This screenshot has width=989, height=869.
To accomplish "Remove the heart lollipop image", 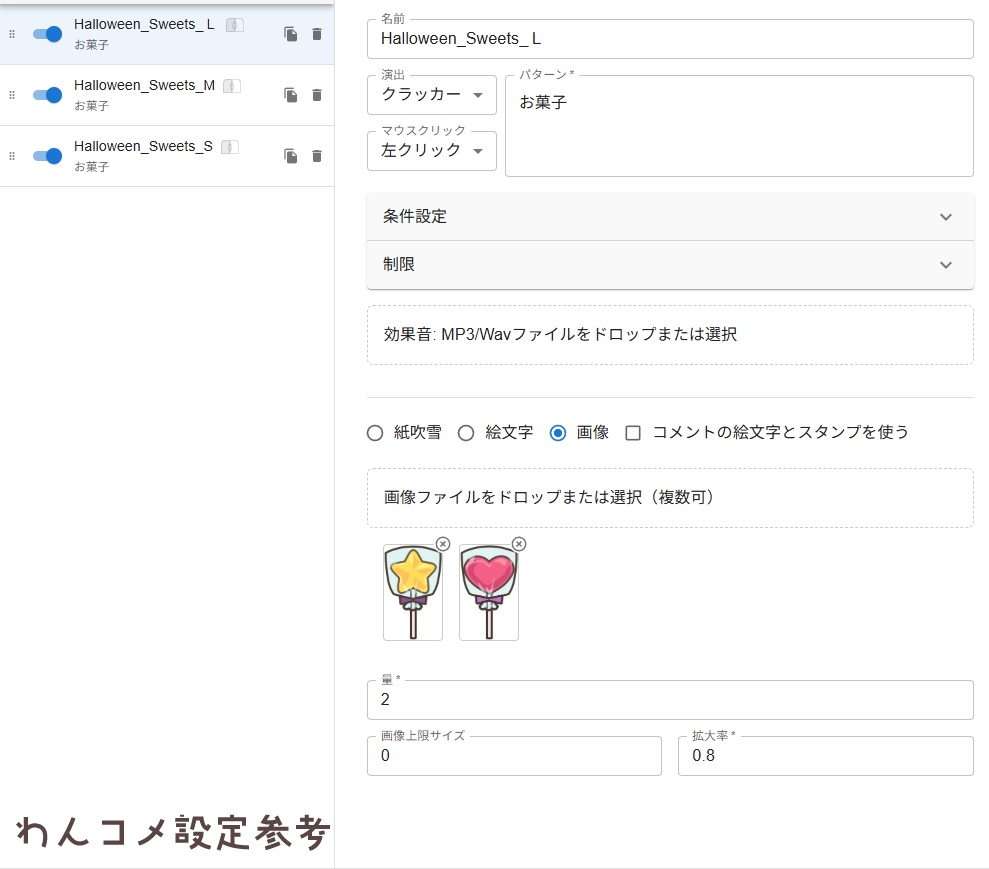I will [518, 544].
